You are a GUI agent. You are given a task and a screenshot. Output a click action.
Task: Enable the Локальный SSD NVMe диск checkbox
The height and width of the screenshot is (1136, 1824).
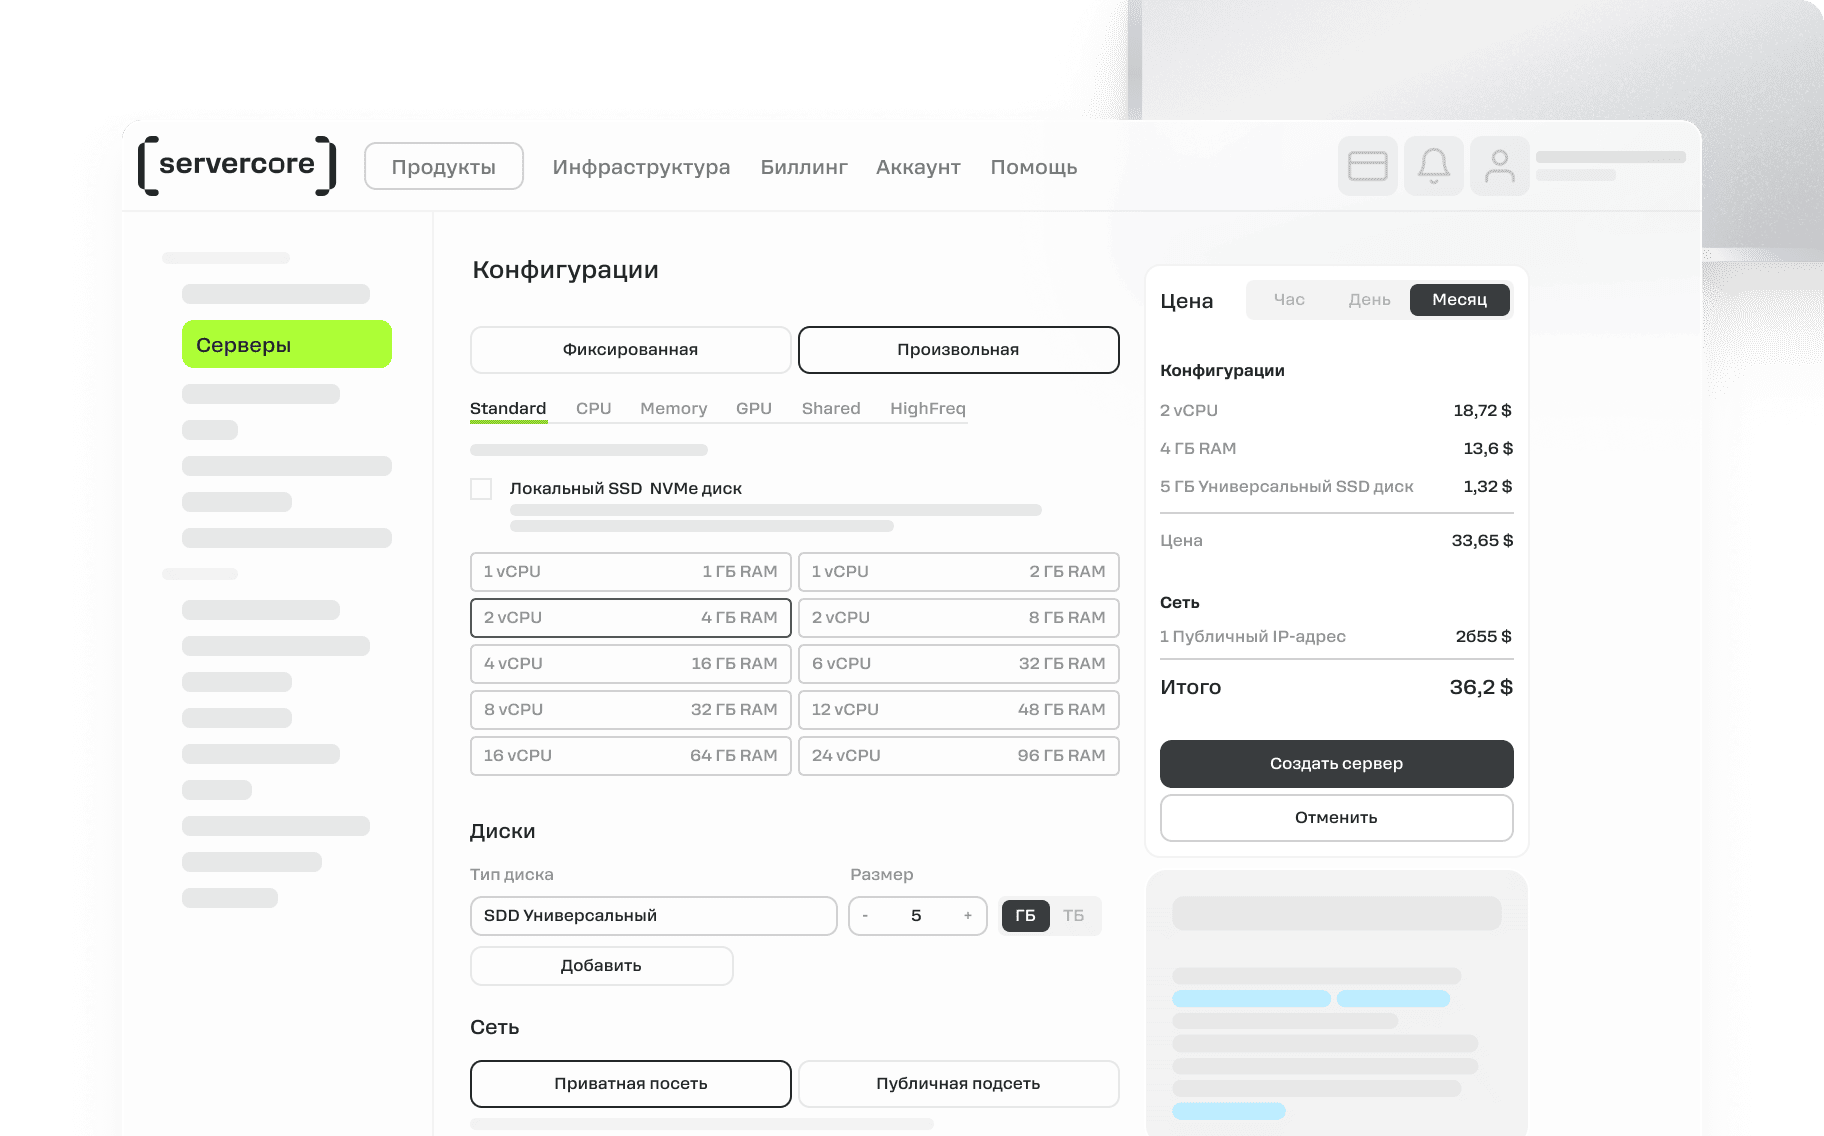click(x=481, y=489)
